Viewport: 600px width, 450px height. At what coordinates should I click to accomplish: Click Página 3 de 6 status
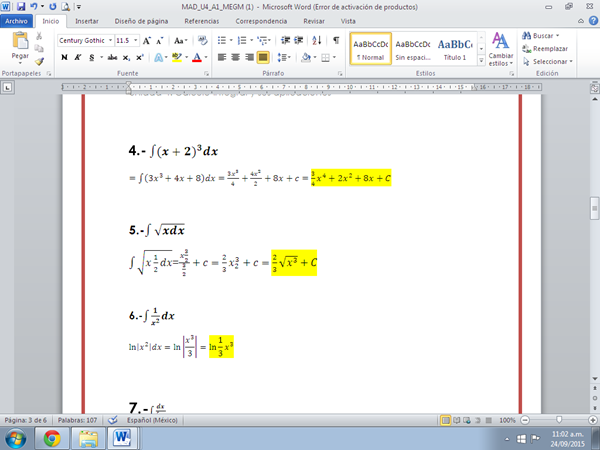(x=26, y=420)
